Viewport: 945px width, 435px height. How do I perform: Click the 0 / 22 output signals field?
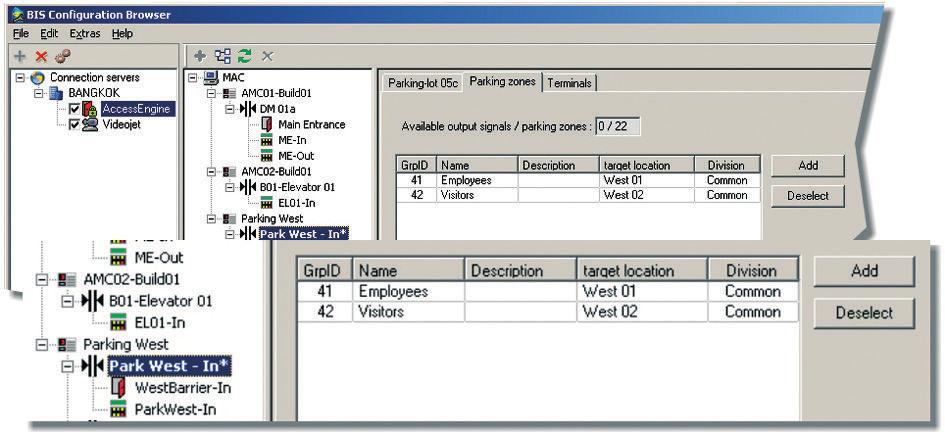click(x=617, y=127)
